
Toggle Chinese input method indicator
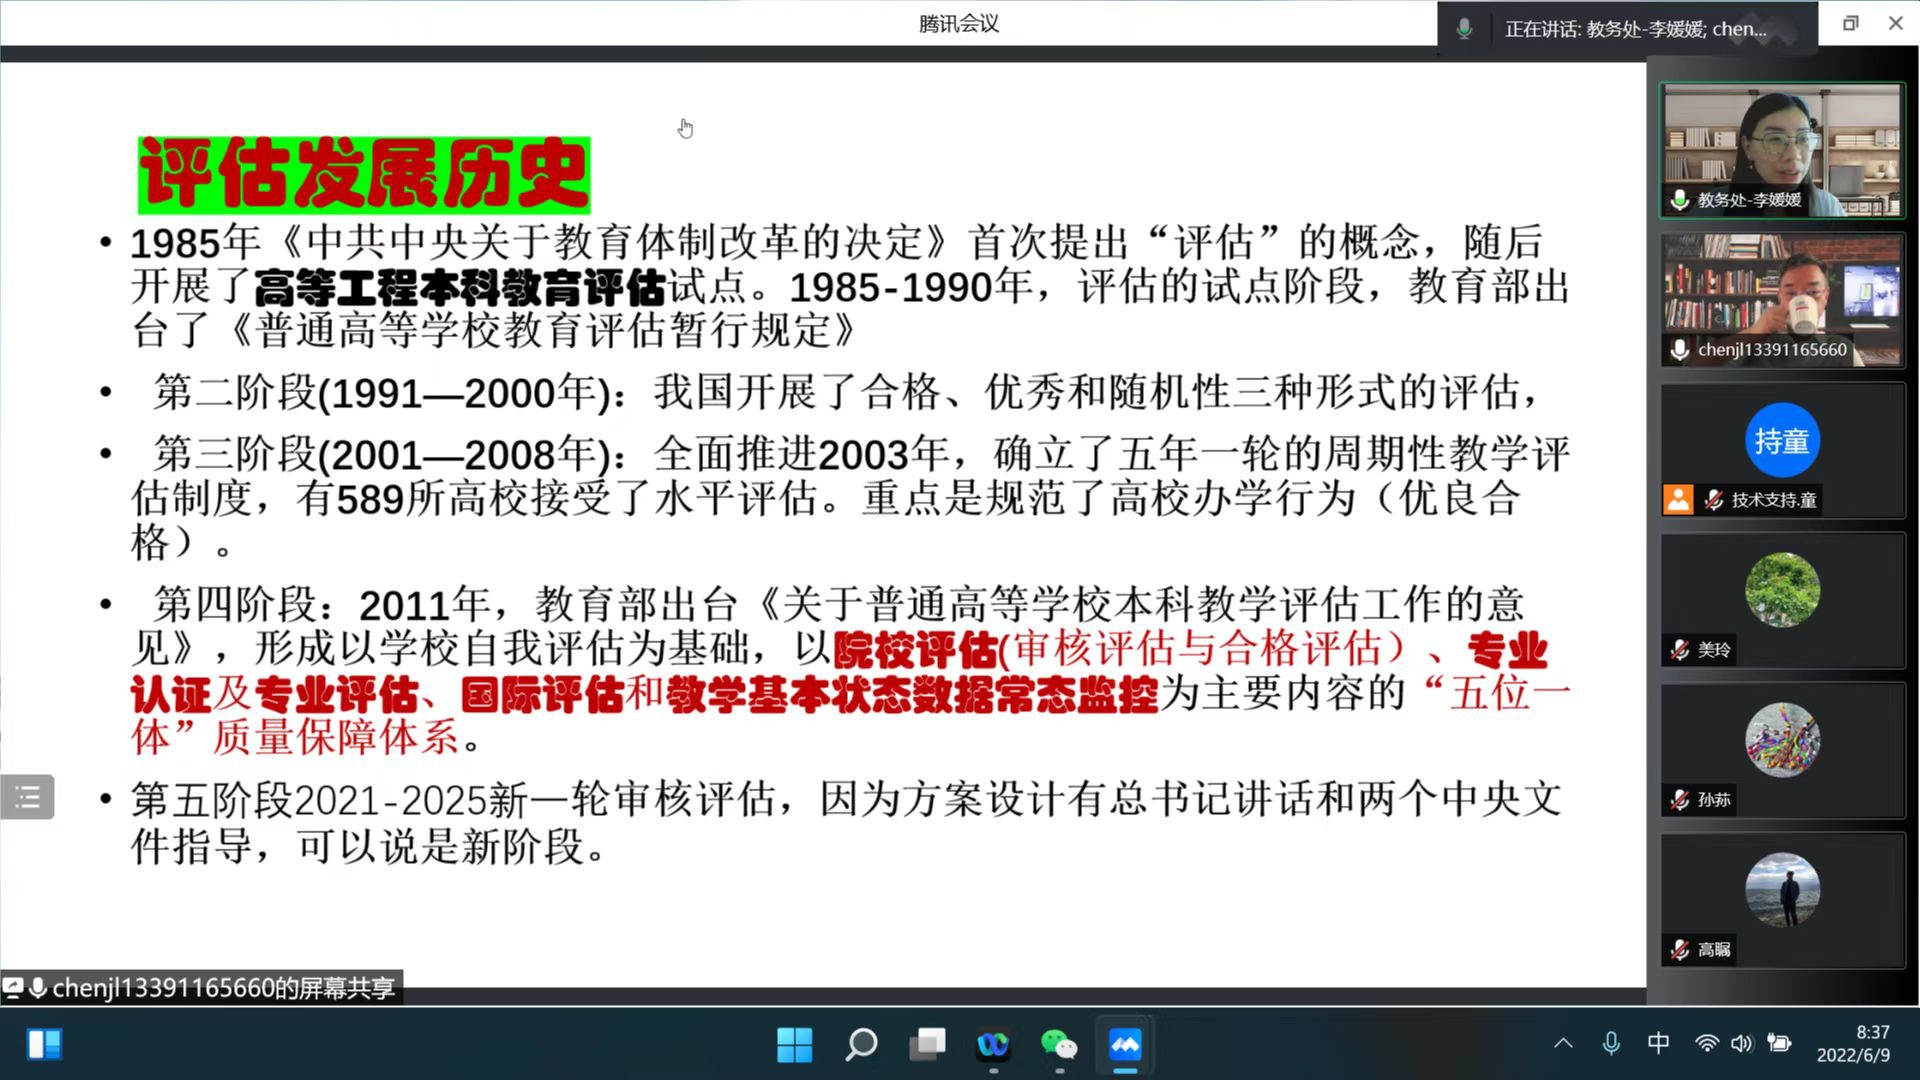(x=1658, y=1044)
